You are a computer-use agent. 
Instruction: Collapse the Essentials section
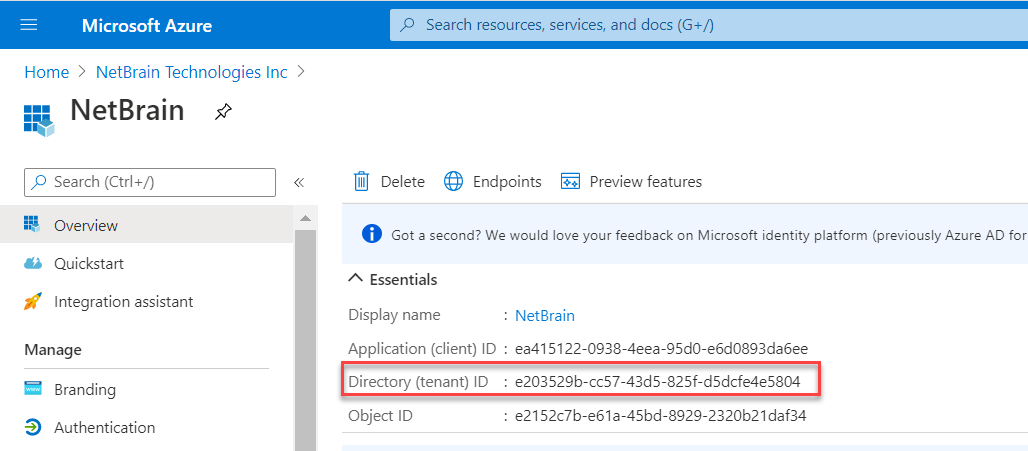click(x=355, y=280)
